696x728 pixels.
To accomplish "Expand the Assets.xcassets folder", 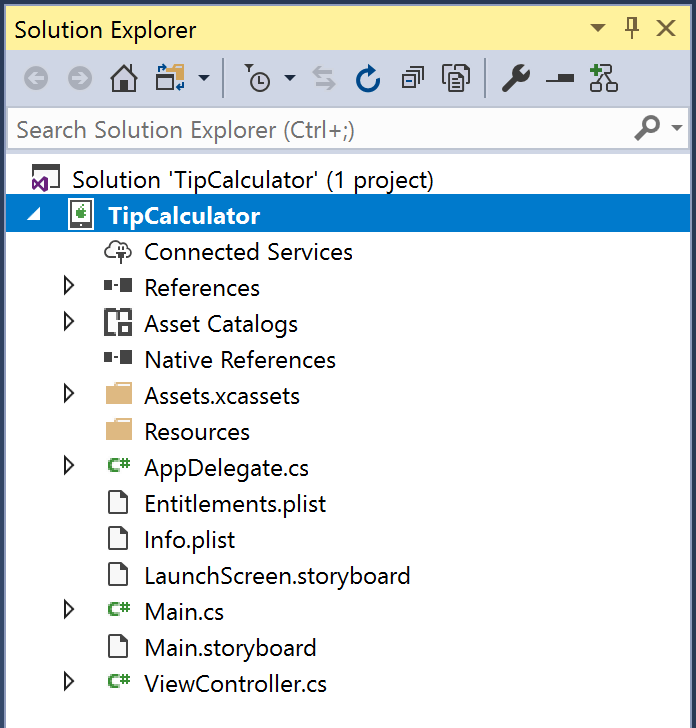I will click(x=69, y=393).
